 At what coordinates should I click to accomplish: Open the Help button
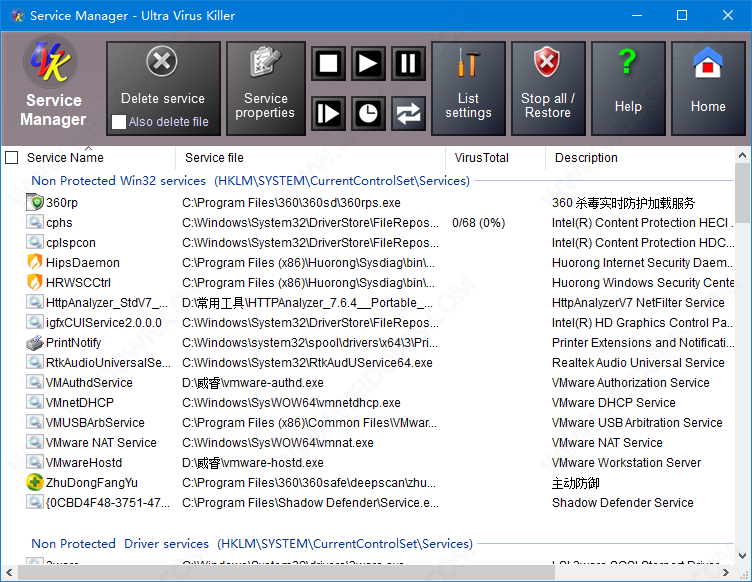pos(628,88)
